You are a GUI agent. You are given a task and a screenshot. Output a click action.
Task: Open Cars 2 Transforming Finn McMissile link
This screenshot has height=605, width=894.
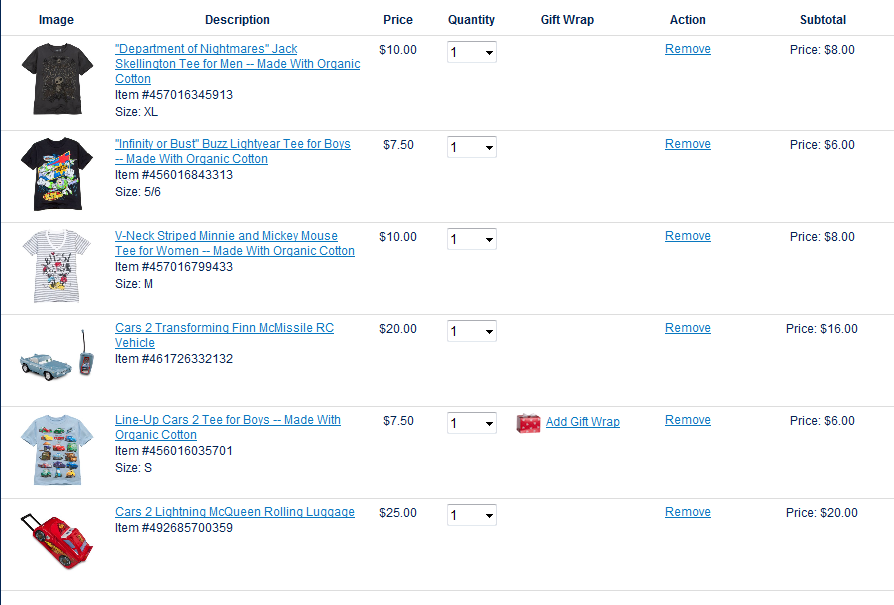click(x=224, y=328)
